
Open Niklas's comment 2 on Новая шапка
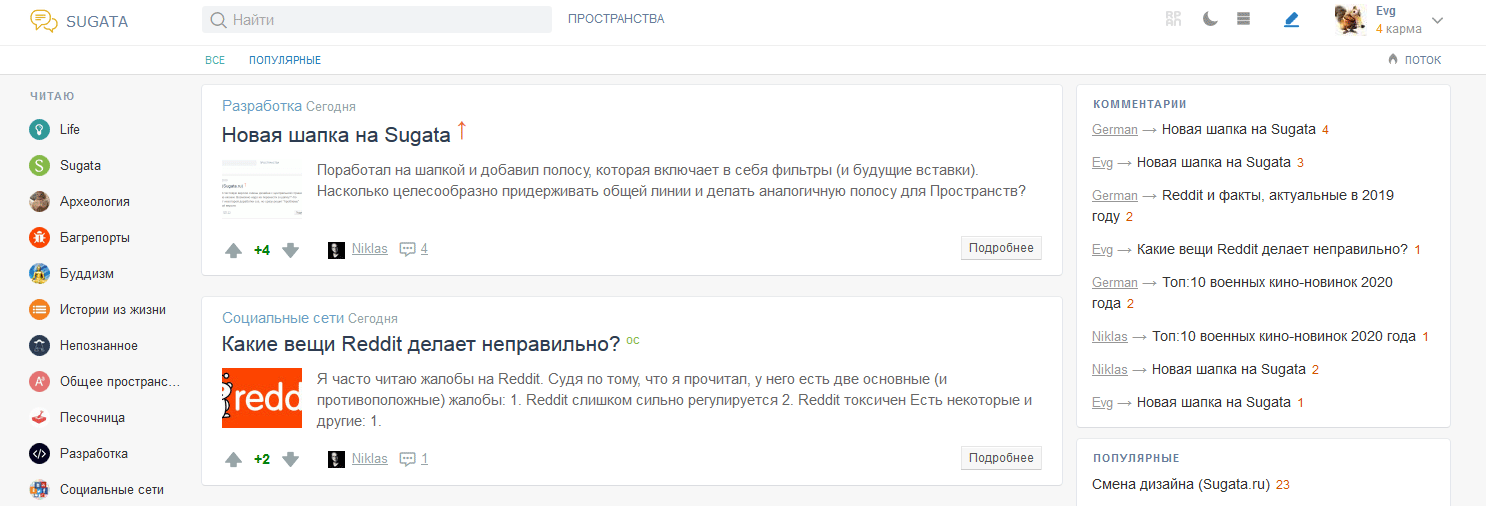pyautogui.click(x=1229, y=369)
